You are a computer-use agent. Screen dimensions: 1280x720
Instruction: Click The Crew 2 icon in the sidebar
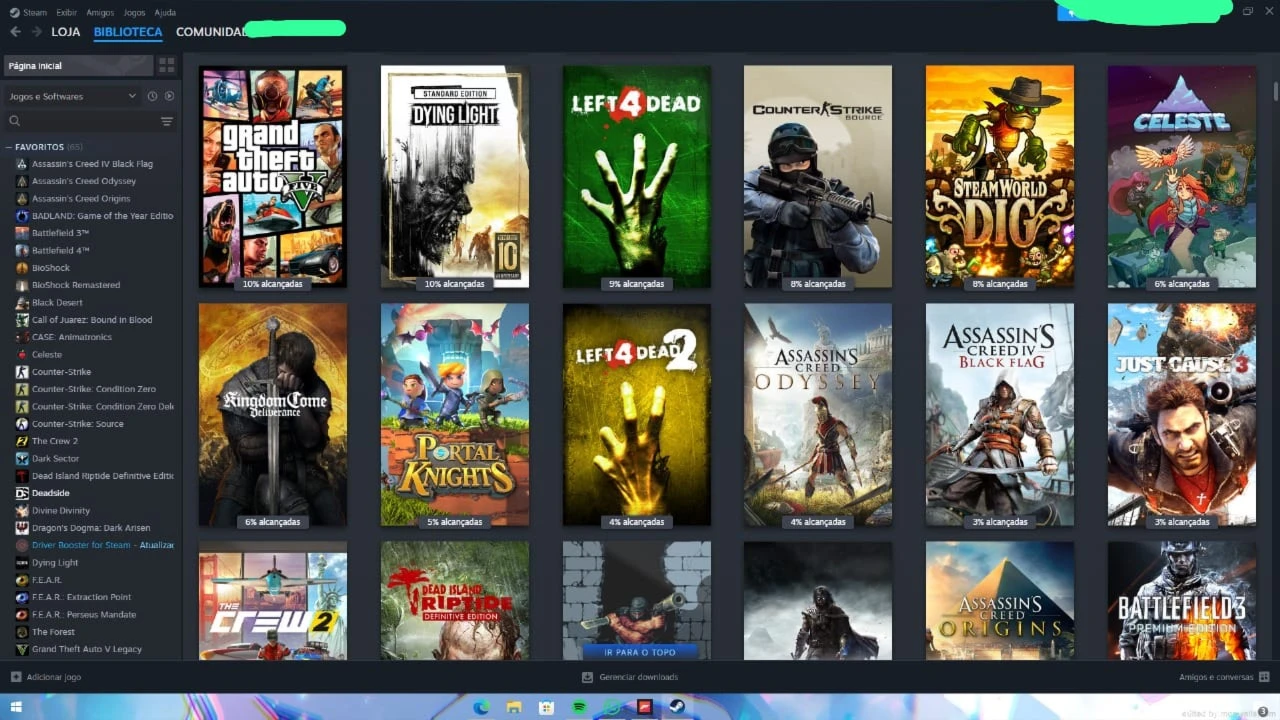click(x=22, y=441)
